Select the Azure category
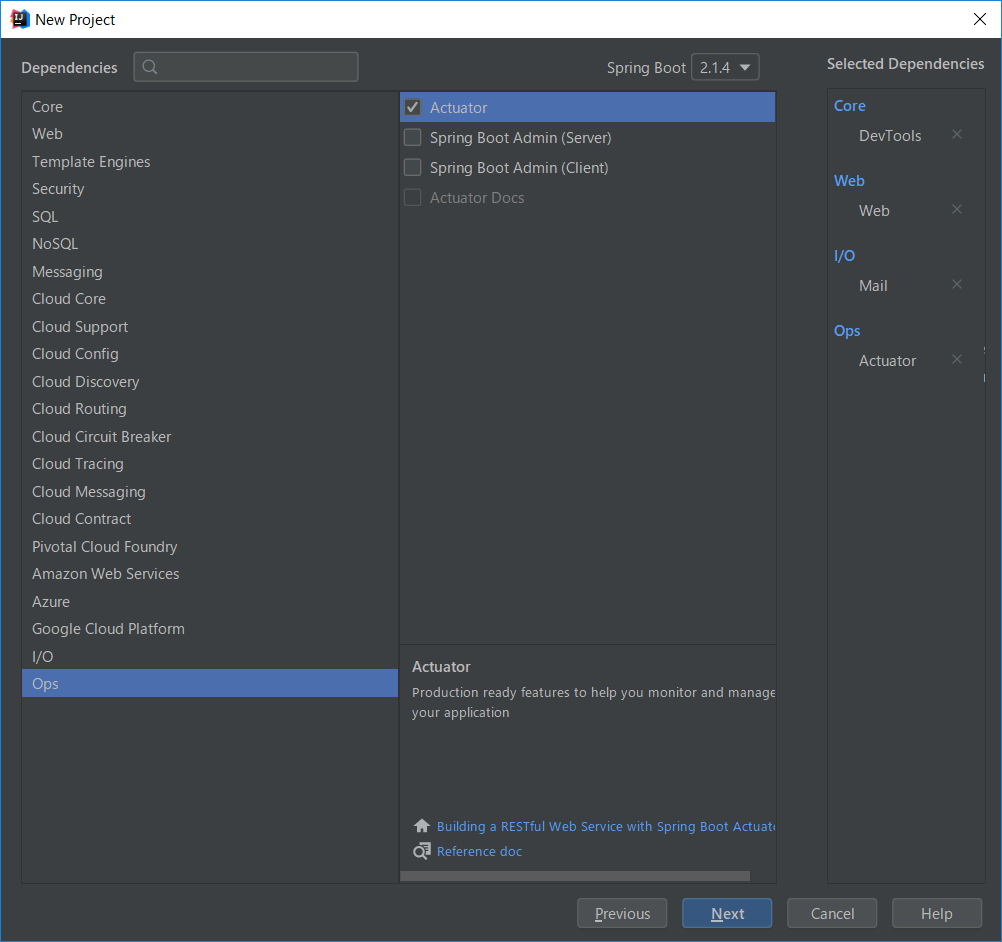This screenshot has height=942, width=1002. (210, 601)
